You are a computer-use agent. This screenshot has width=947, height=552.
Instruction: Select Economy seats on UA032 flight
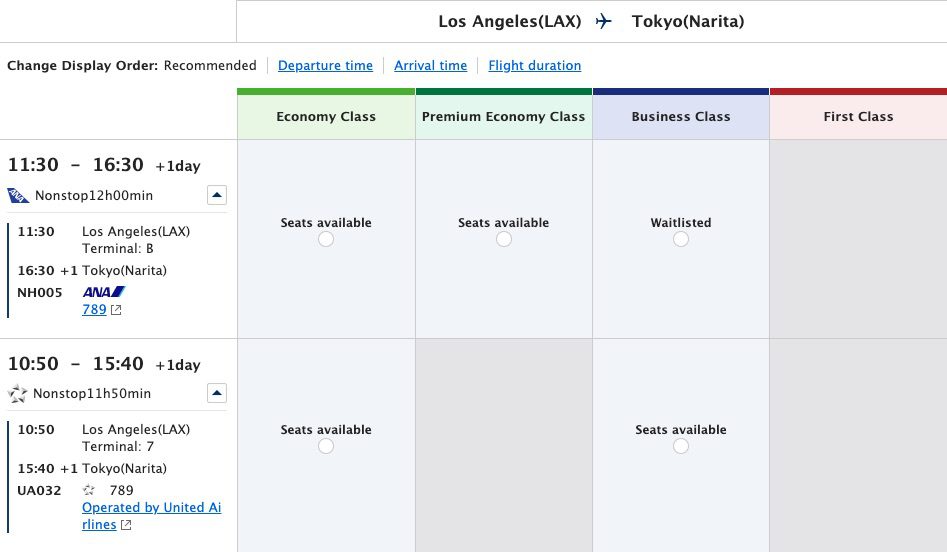pos(326,446)
